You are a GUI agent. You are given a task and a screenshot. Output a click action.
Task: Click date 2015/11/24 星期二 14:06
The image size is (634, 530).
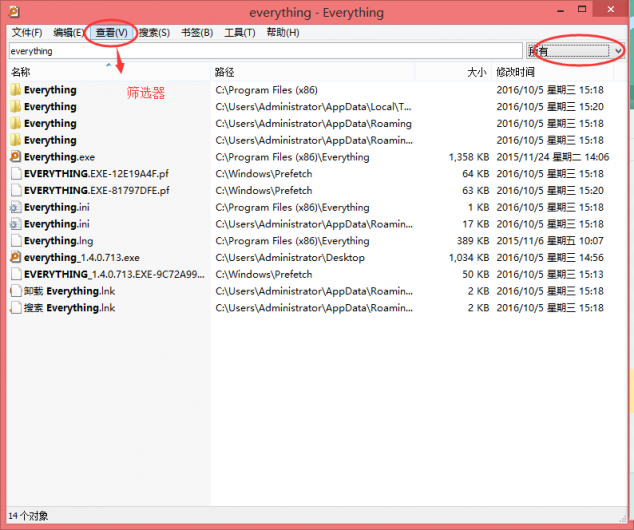point(553,157)
